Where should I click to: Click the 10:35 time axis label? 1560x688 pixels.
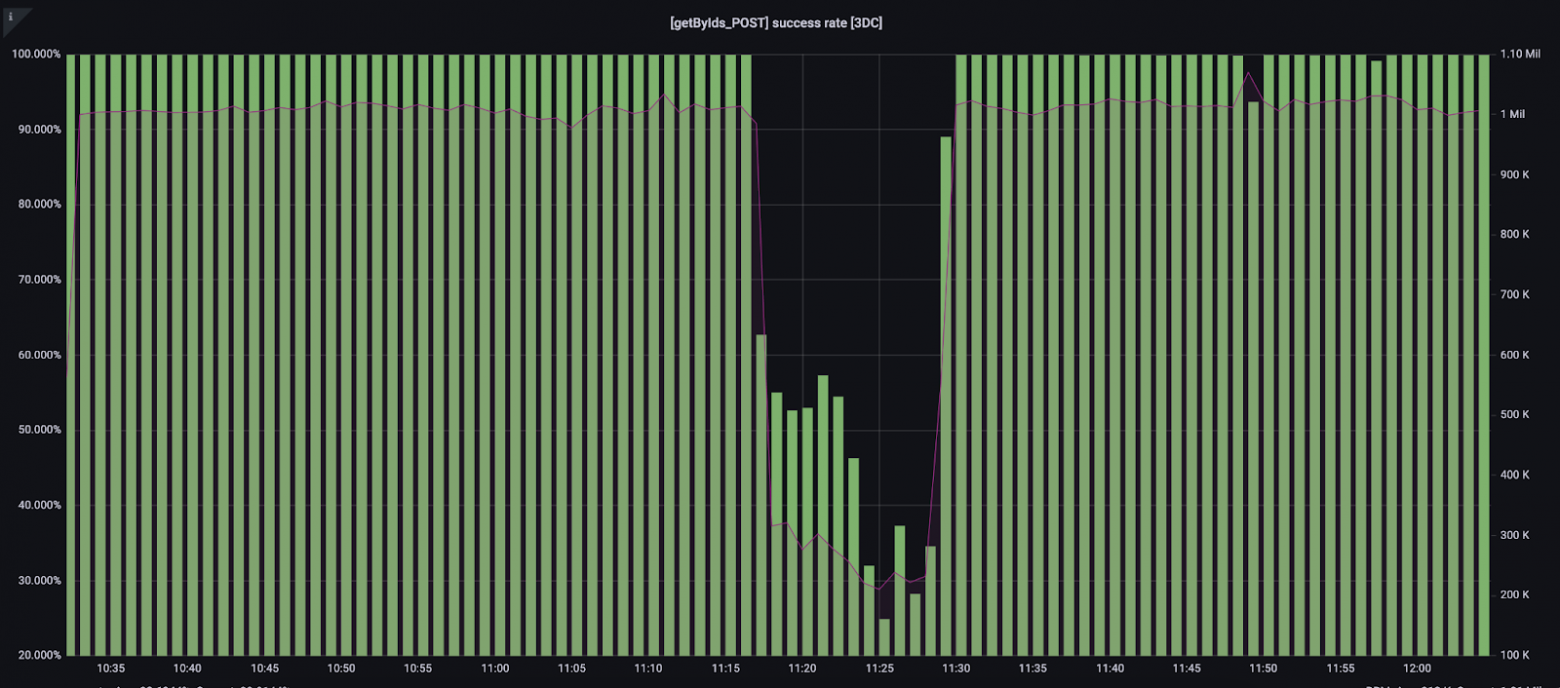click(x=111, y=668)
